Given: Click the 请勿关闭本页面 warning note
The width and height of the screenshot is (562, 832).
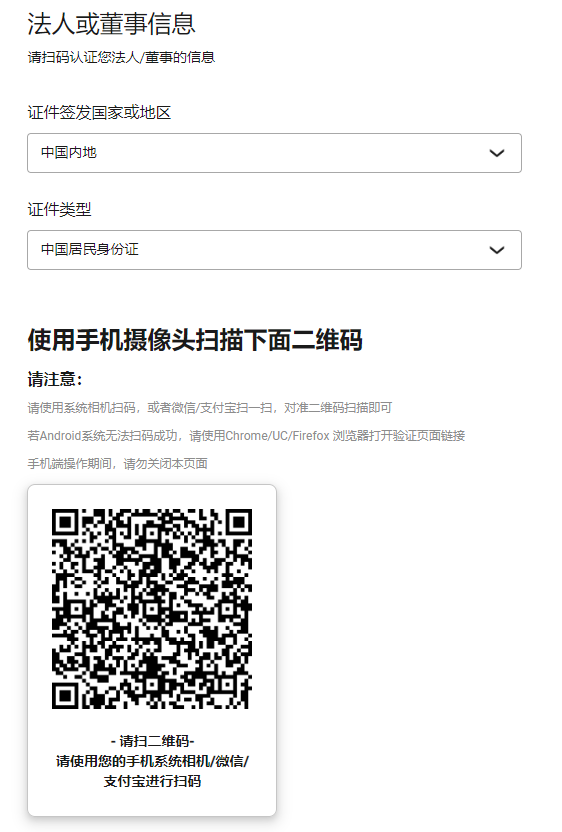Looking at the screenshot, I should 117,464.
